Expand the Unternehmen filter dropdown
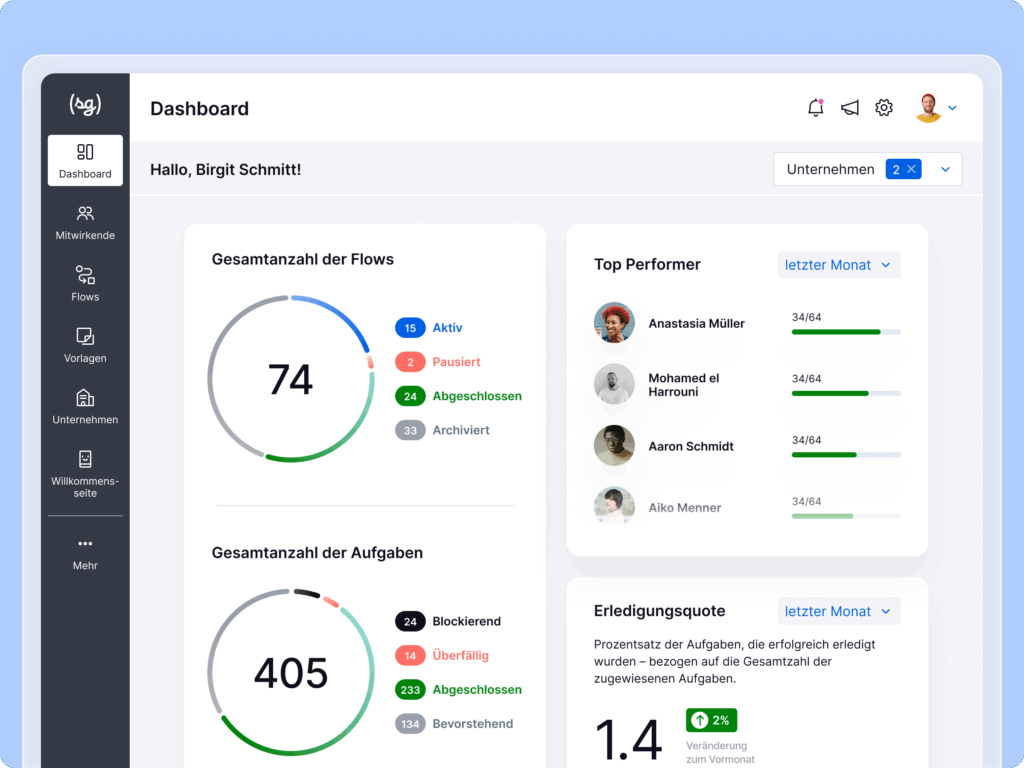1024x768 pixels. 945,170
